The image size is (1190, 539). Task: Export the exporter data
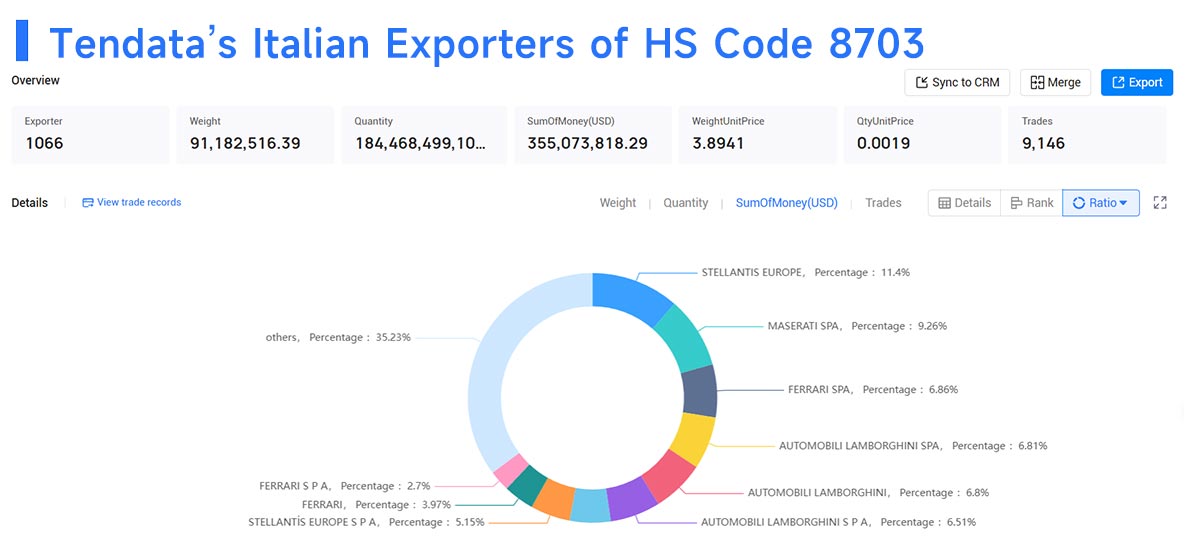[1137, 83]
